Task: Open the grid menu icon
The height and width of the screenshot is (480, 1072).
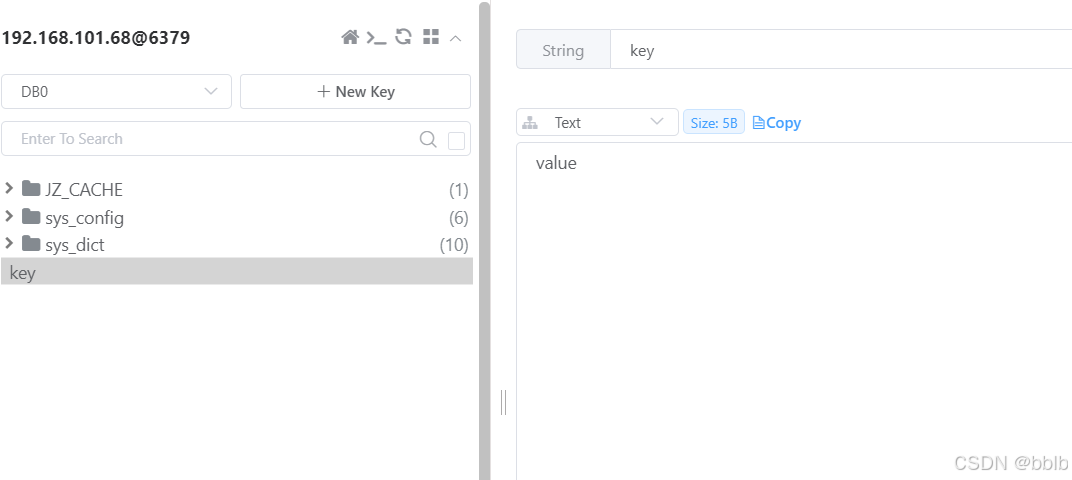Action: click(x=431, y=37)
